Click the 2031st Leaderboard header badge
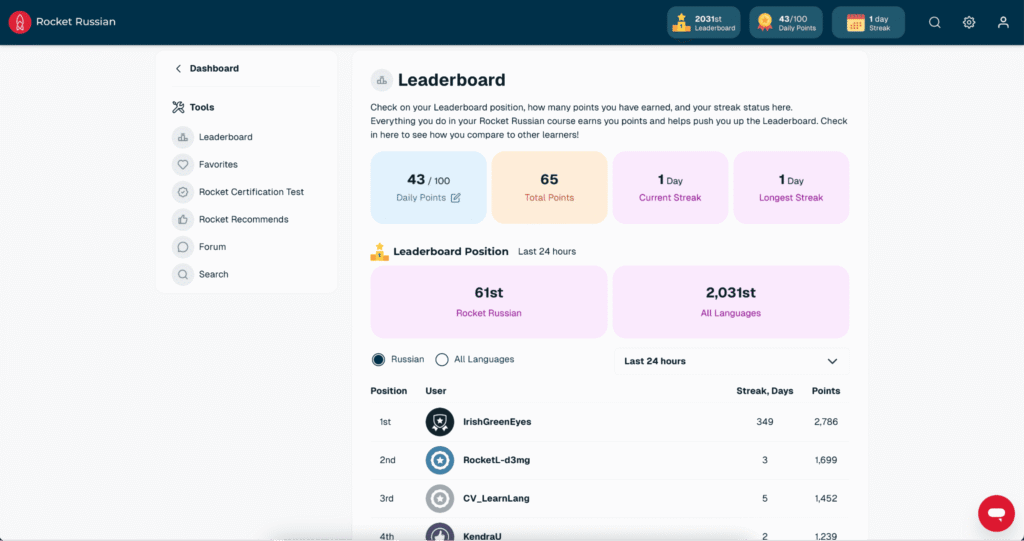 pyautogui.click(x=703, y=22)
